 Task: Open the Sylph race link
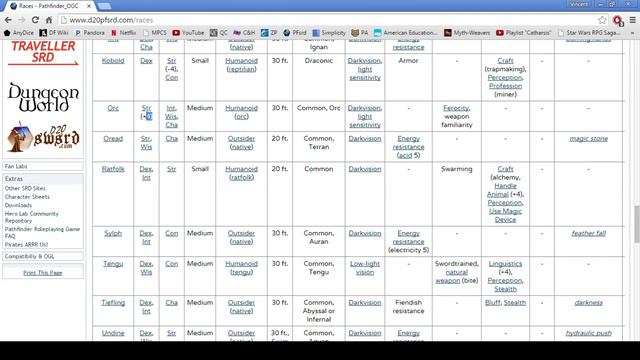(x=113, y=233)
